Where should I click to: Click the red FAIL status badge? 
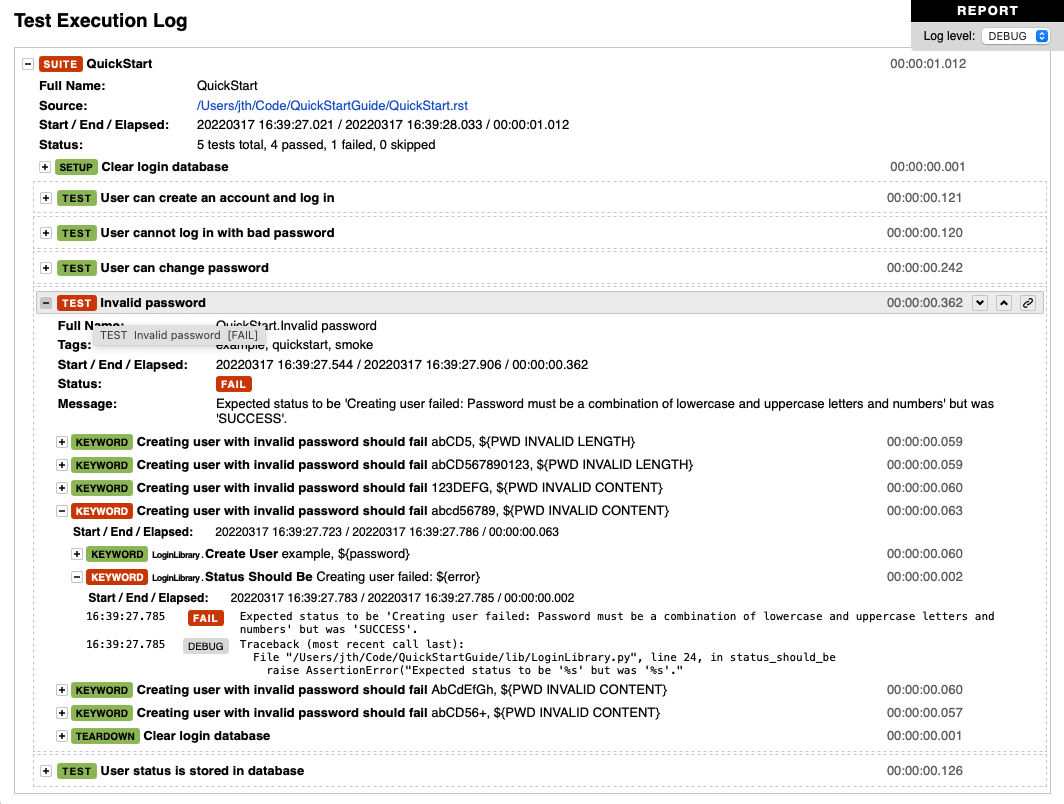233,383
